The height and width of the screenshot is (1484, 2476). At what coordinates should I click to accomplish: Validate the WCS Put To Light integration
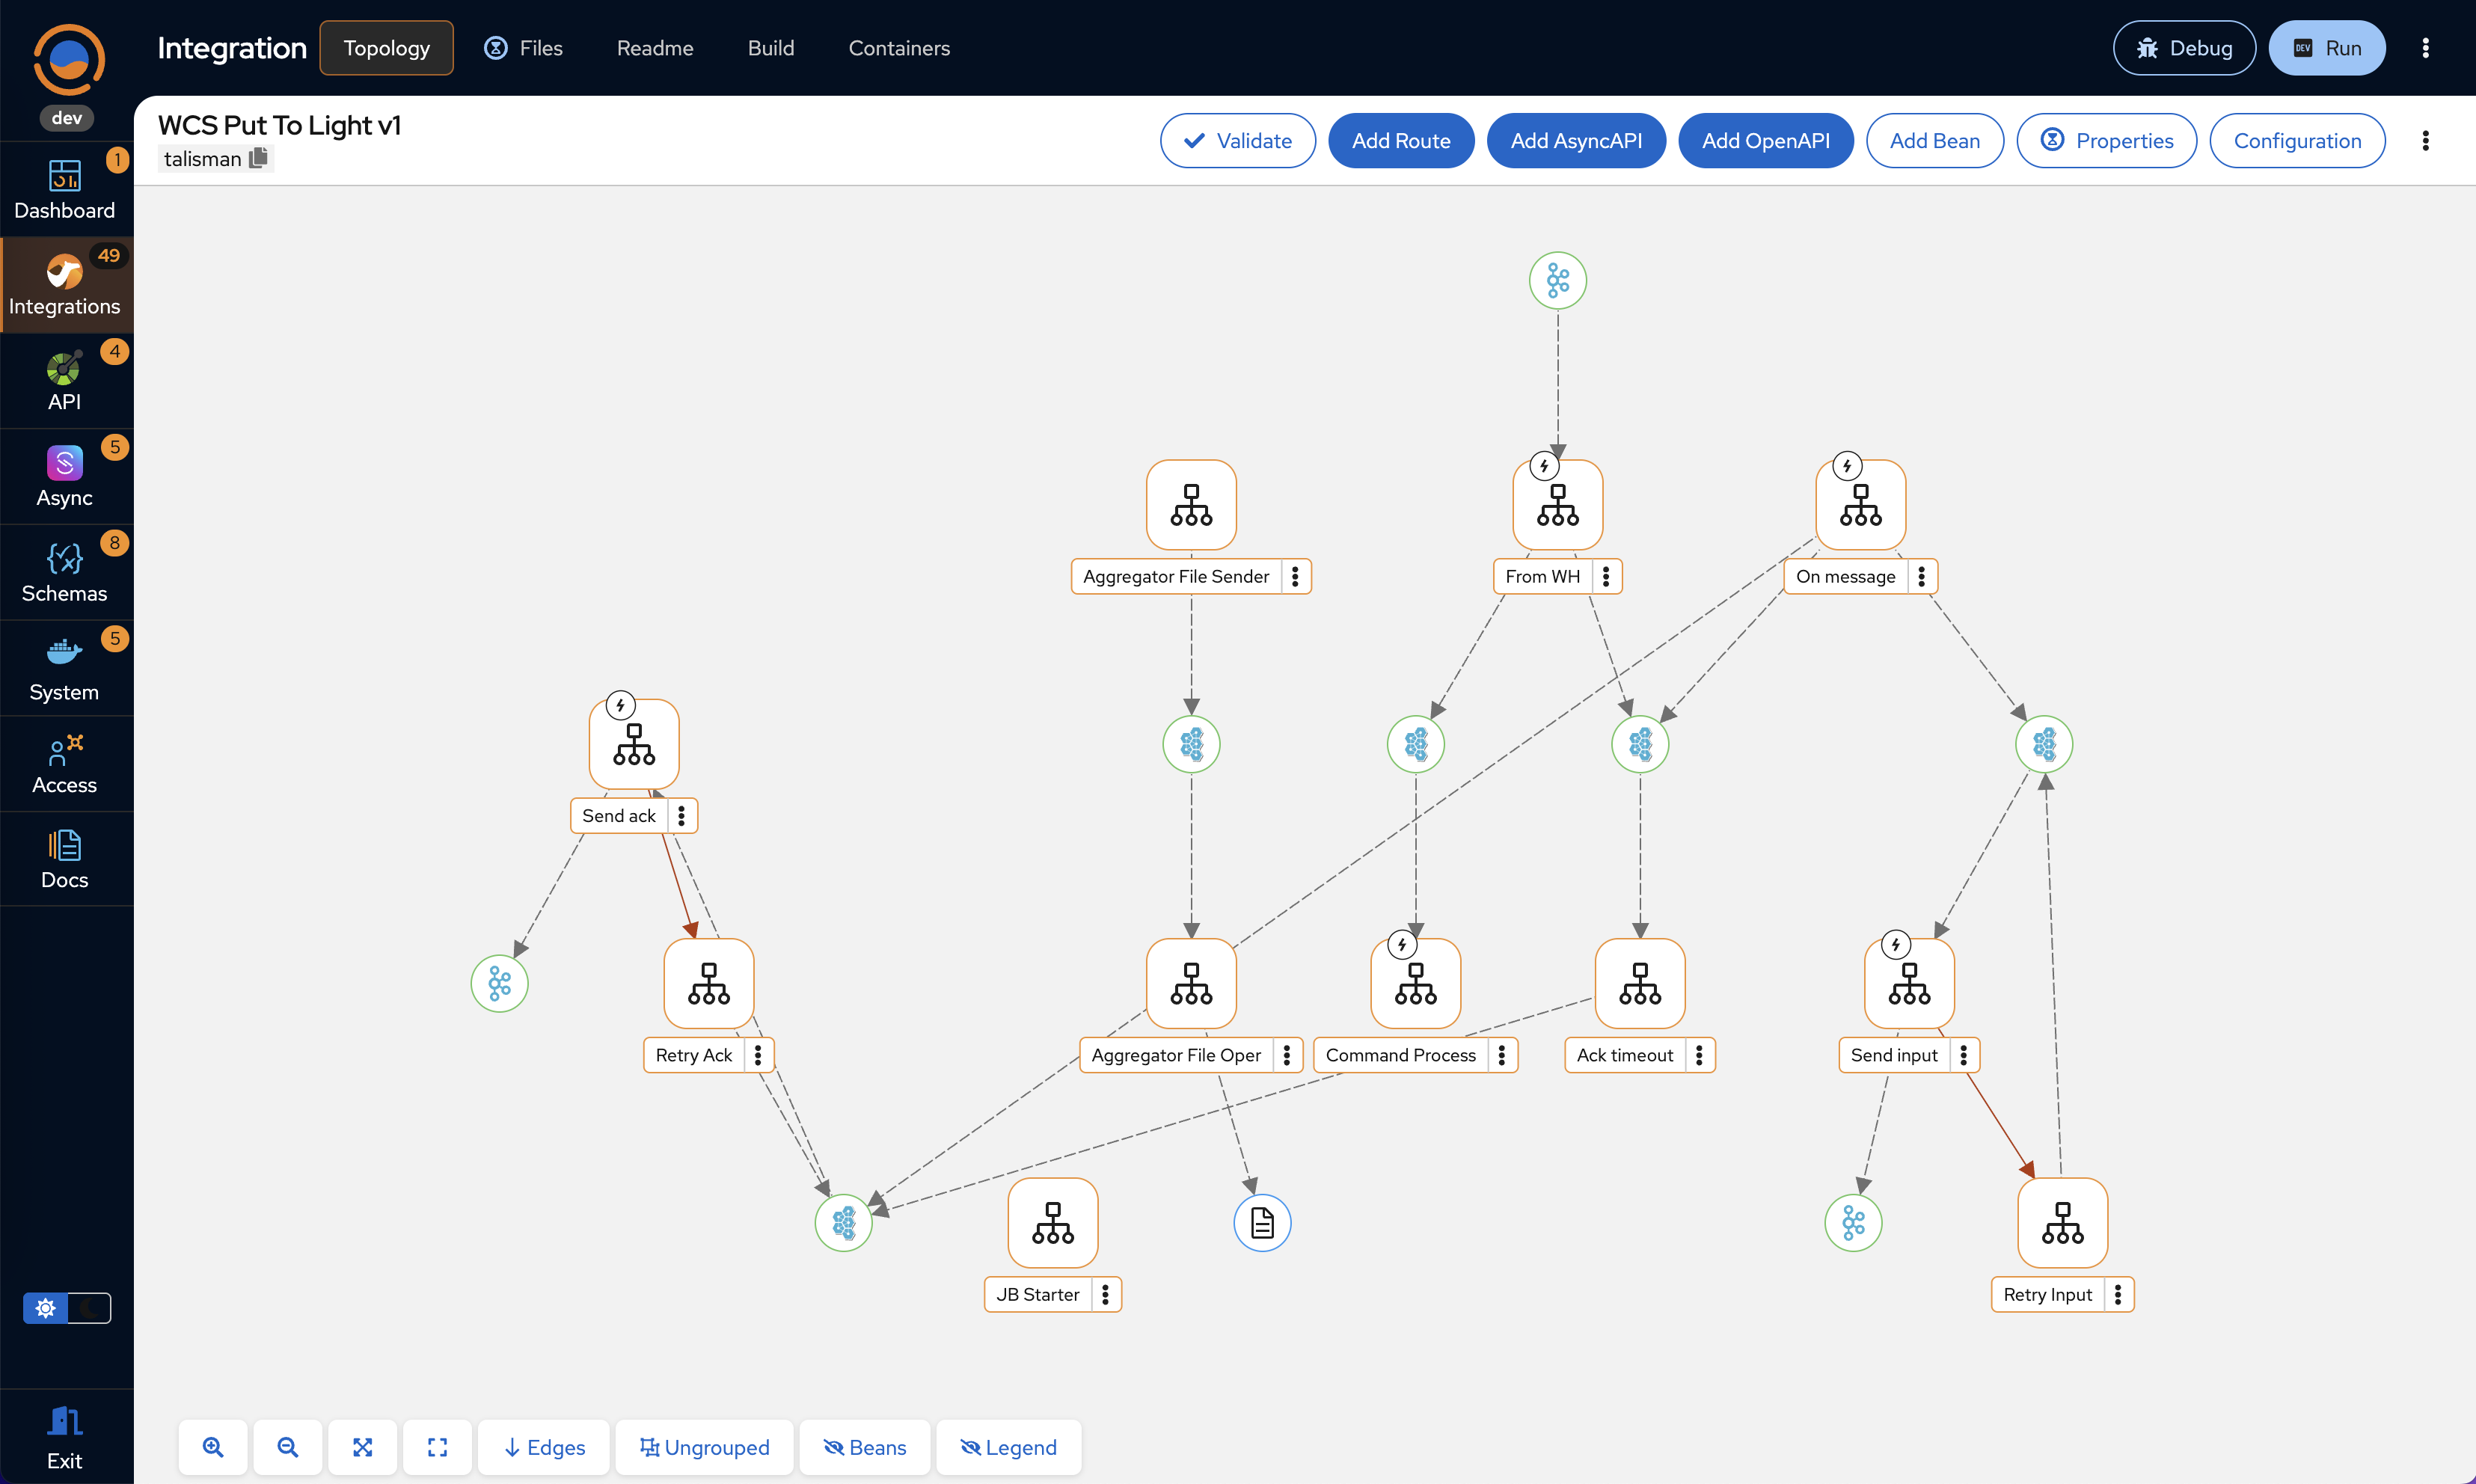(1237, 140)
